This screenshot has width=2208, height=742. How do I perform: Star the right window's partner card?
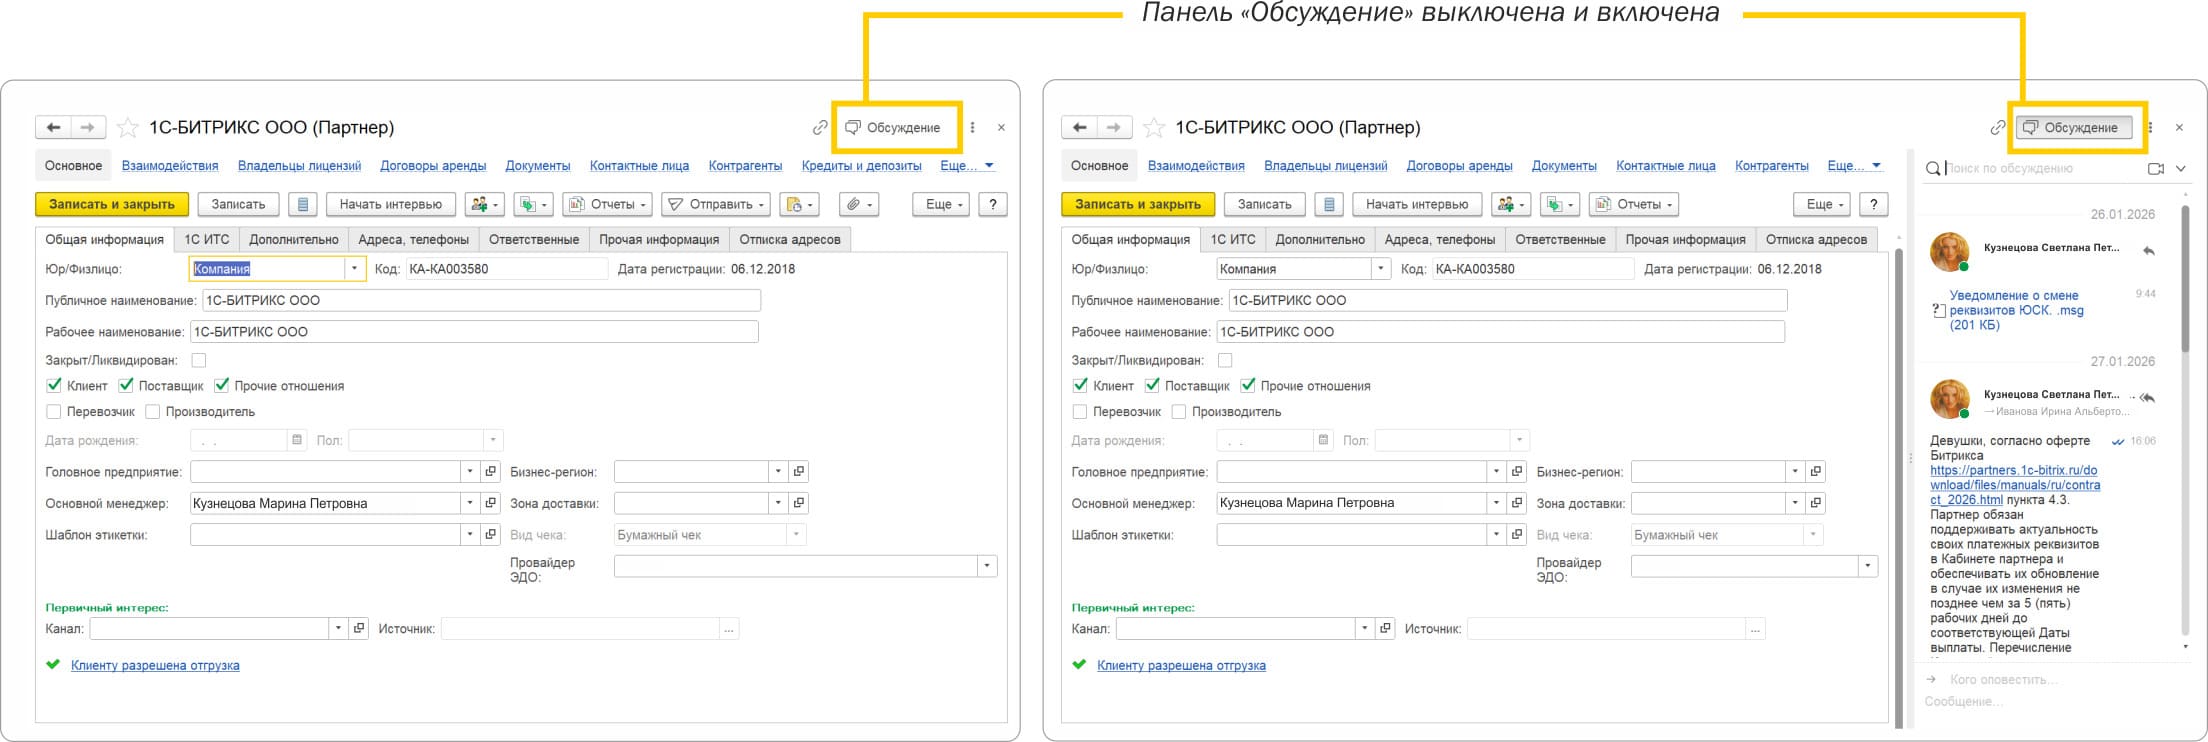coord(1153,127)
